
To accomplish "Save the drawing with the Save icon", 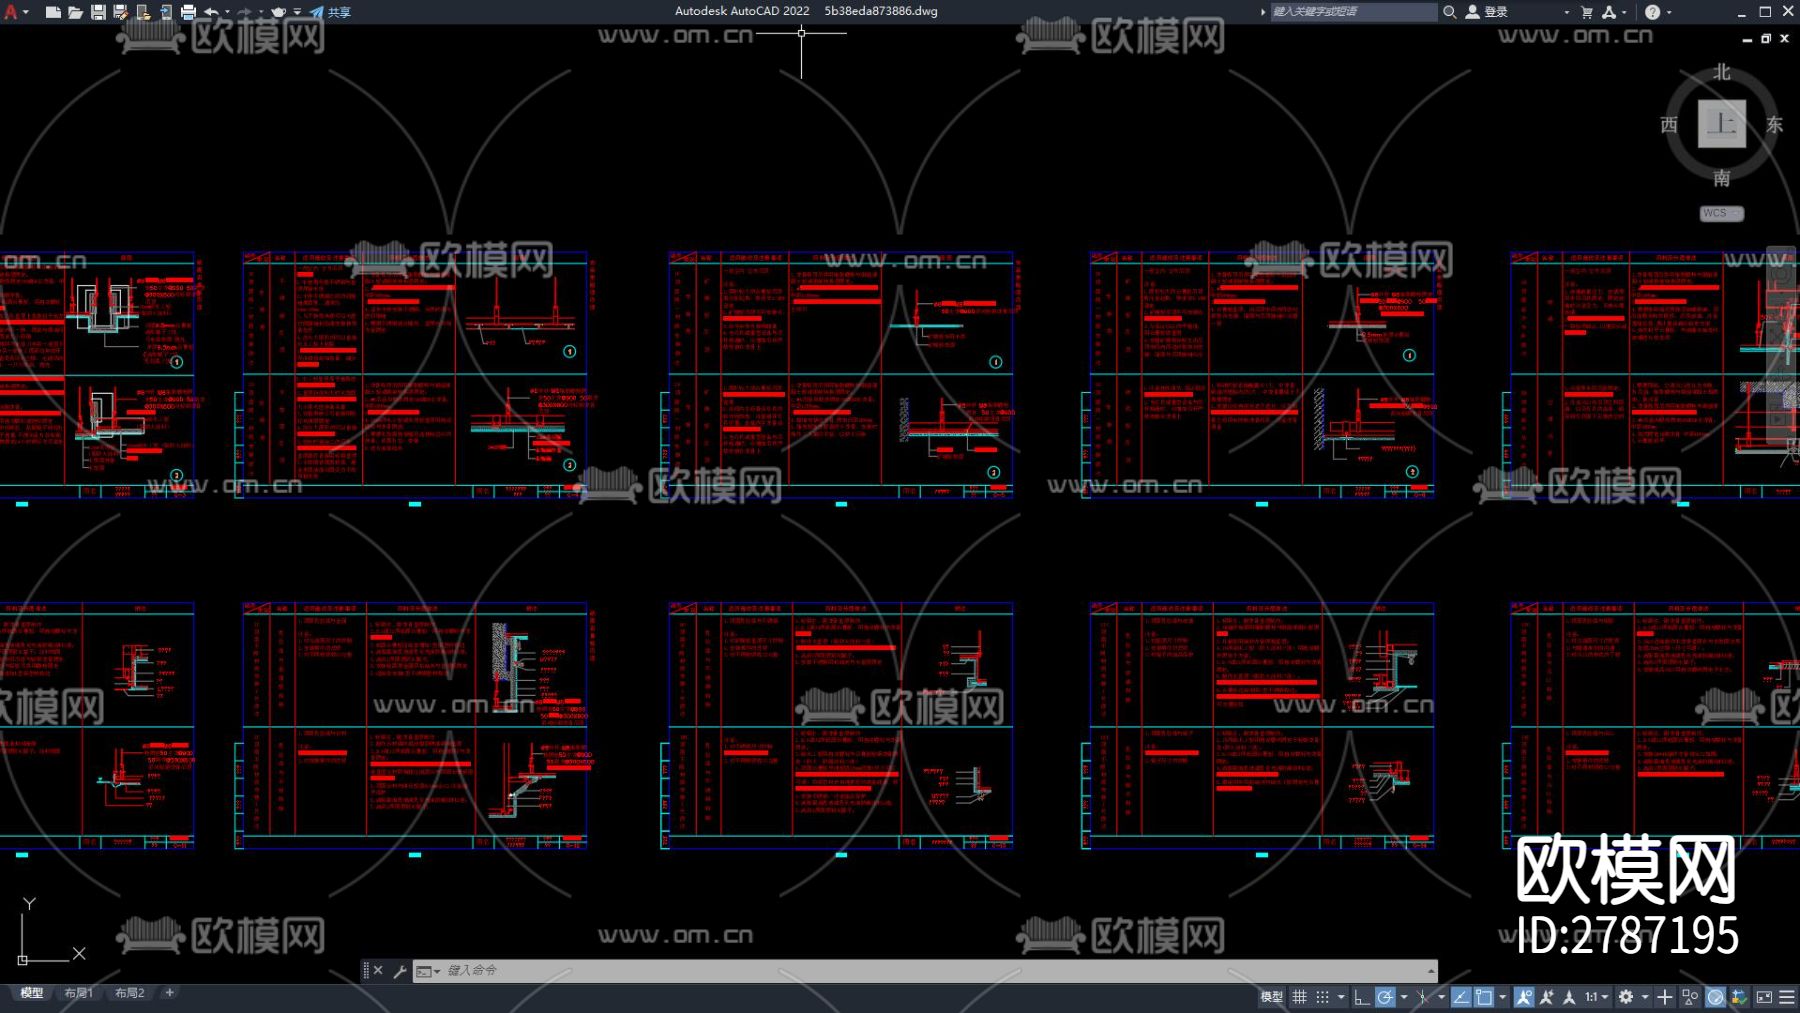I will tap(98, 12).
